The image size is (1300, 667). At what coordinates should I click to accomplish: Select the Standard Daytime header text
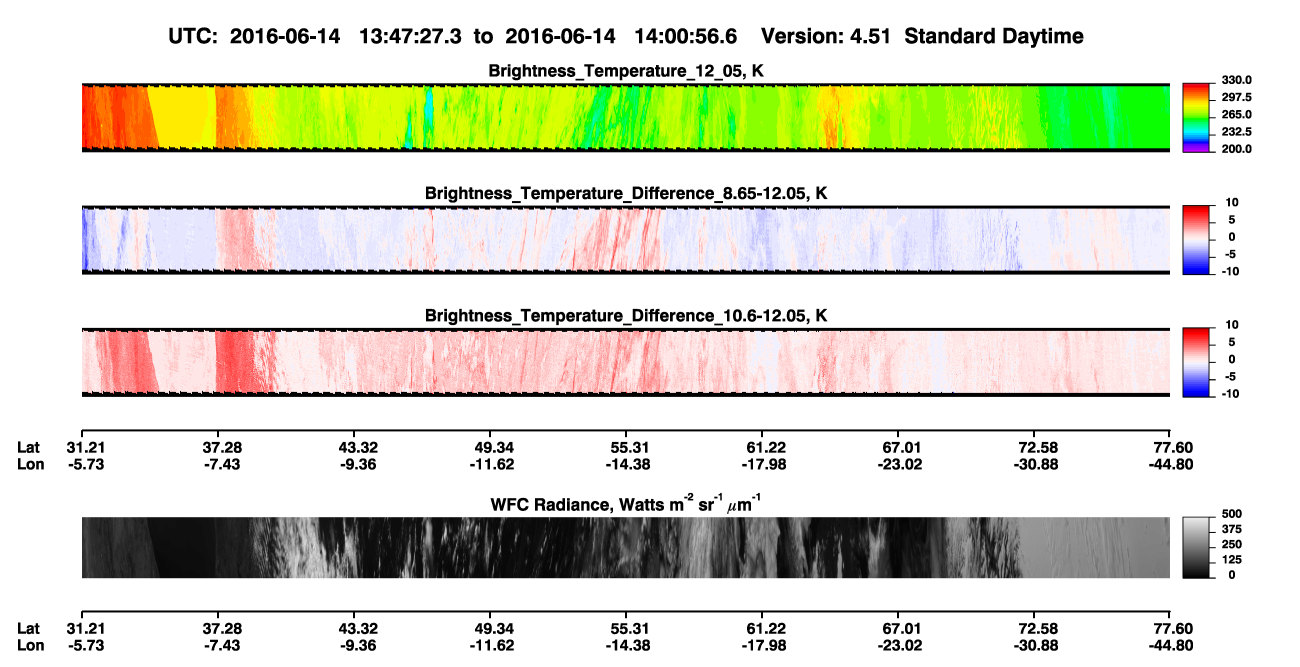pos(994,36)
